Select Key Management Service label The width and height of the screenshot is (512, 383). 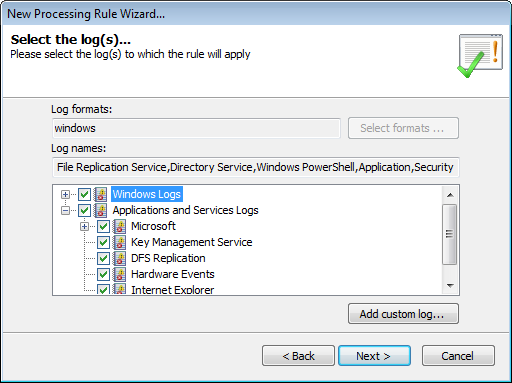(192, 242)
